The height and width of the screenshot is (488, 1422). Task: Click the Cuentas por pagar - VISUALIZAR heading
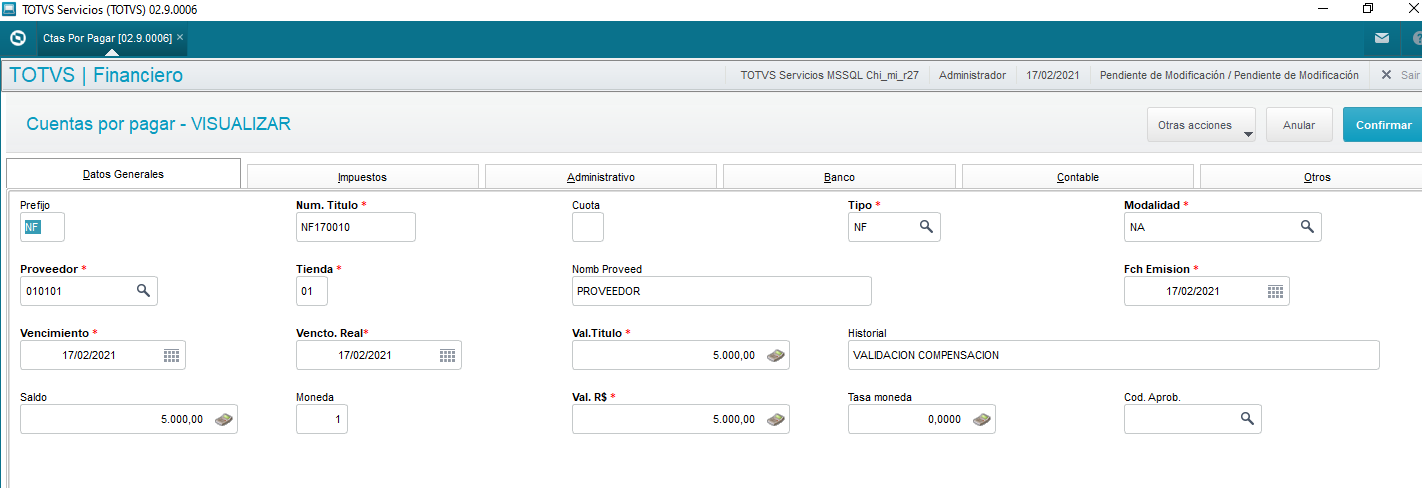click(x=158, y=124)
